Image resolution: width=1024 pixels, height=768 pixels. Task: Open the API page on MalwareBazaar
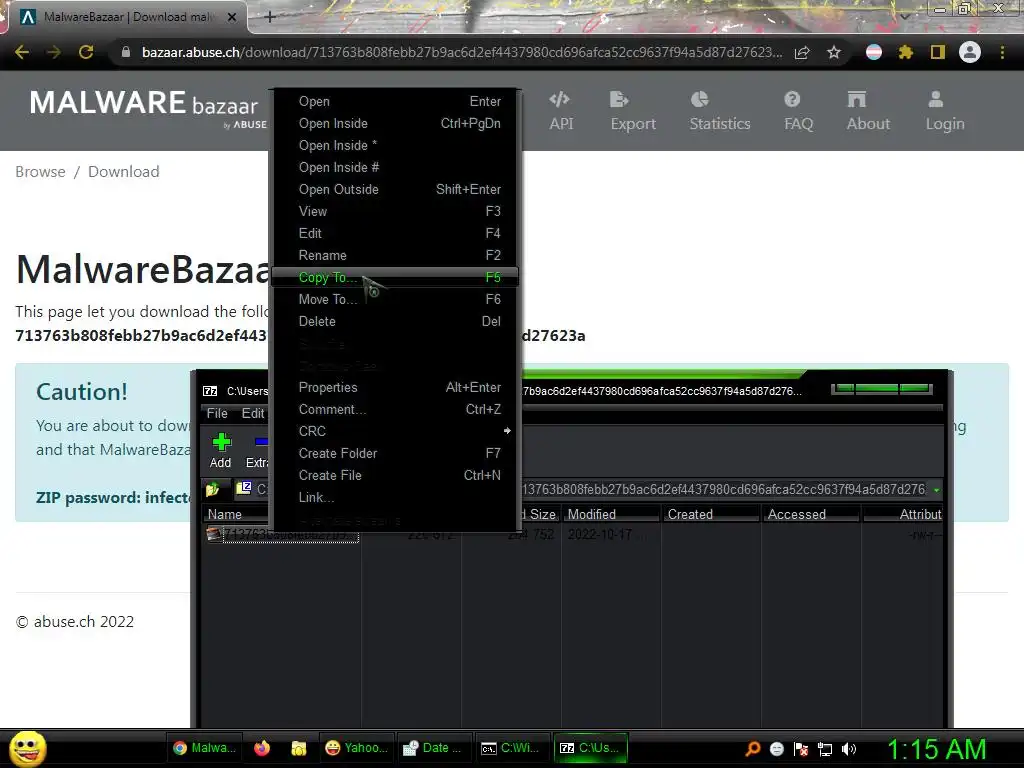tap(561, 110)
